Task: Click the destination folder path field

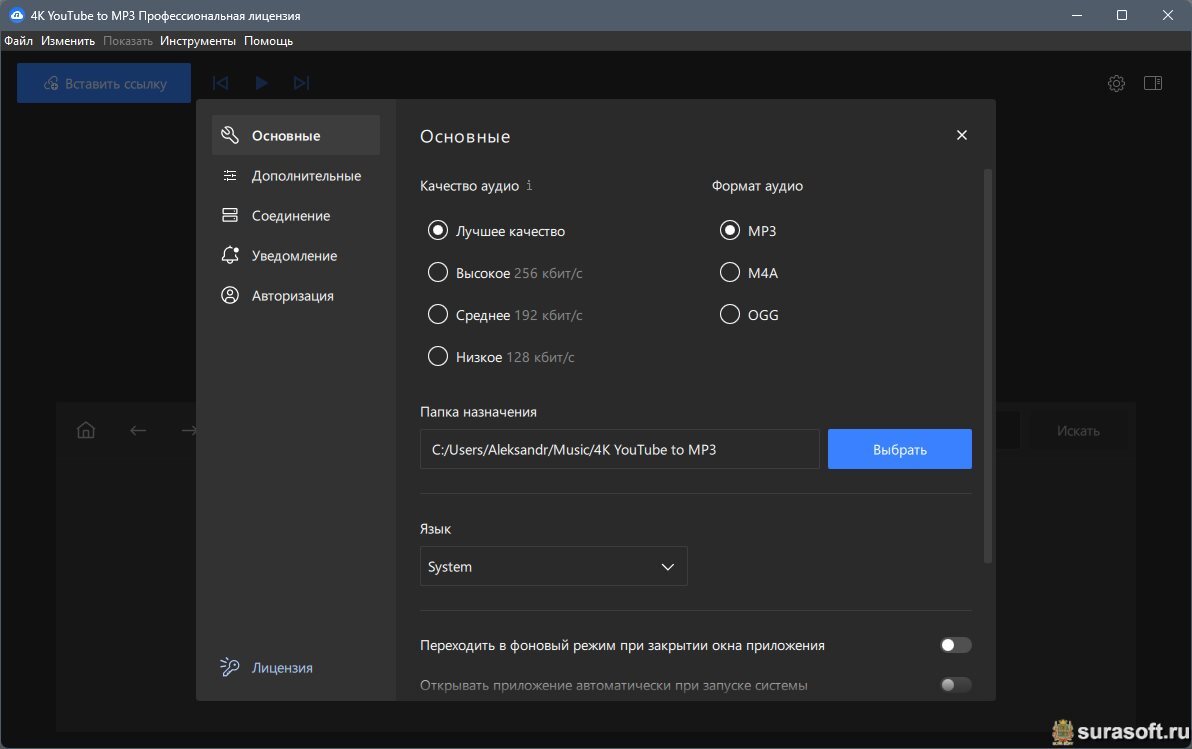Action: (x=620, y=449)
